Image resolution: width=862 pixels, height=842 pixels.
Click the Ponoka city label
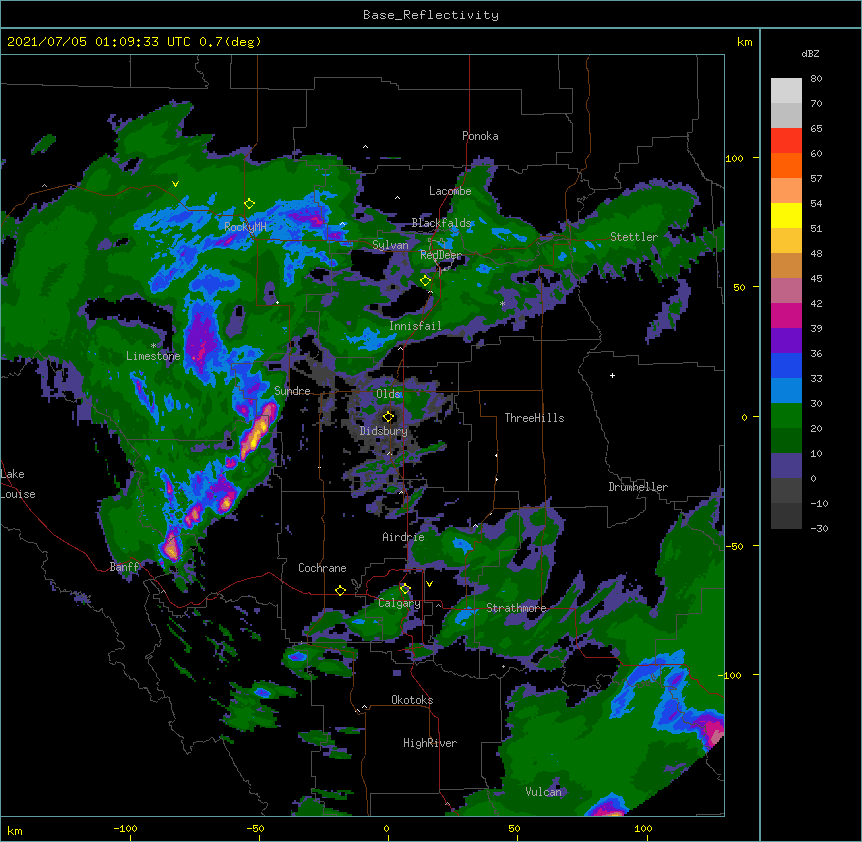tap(480, 136)
